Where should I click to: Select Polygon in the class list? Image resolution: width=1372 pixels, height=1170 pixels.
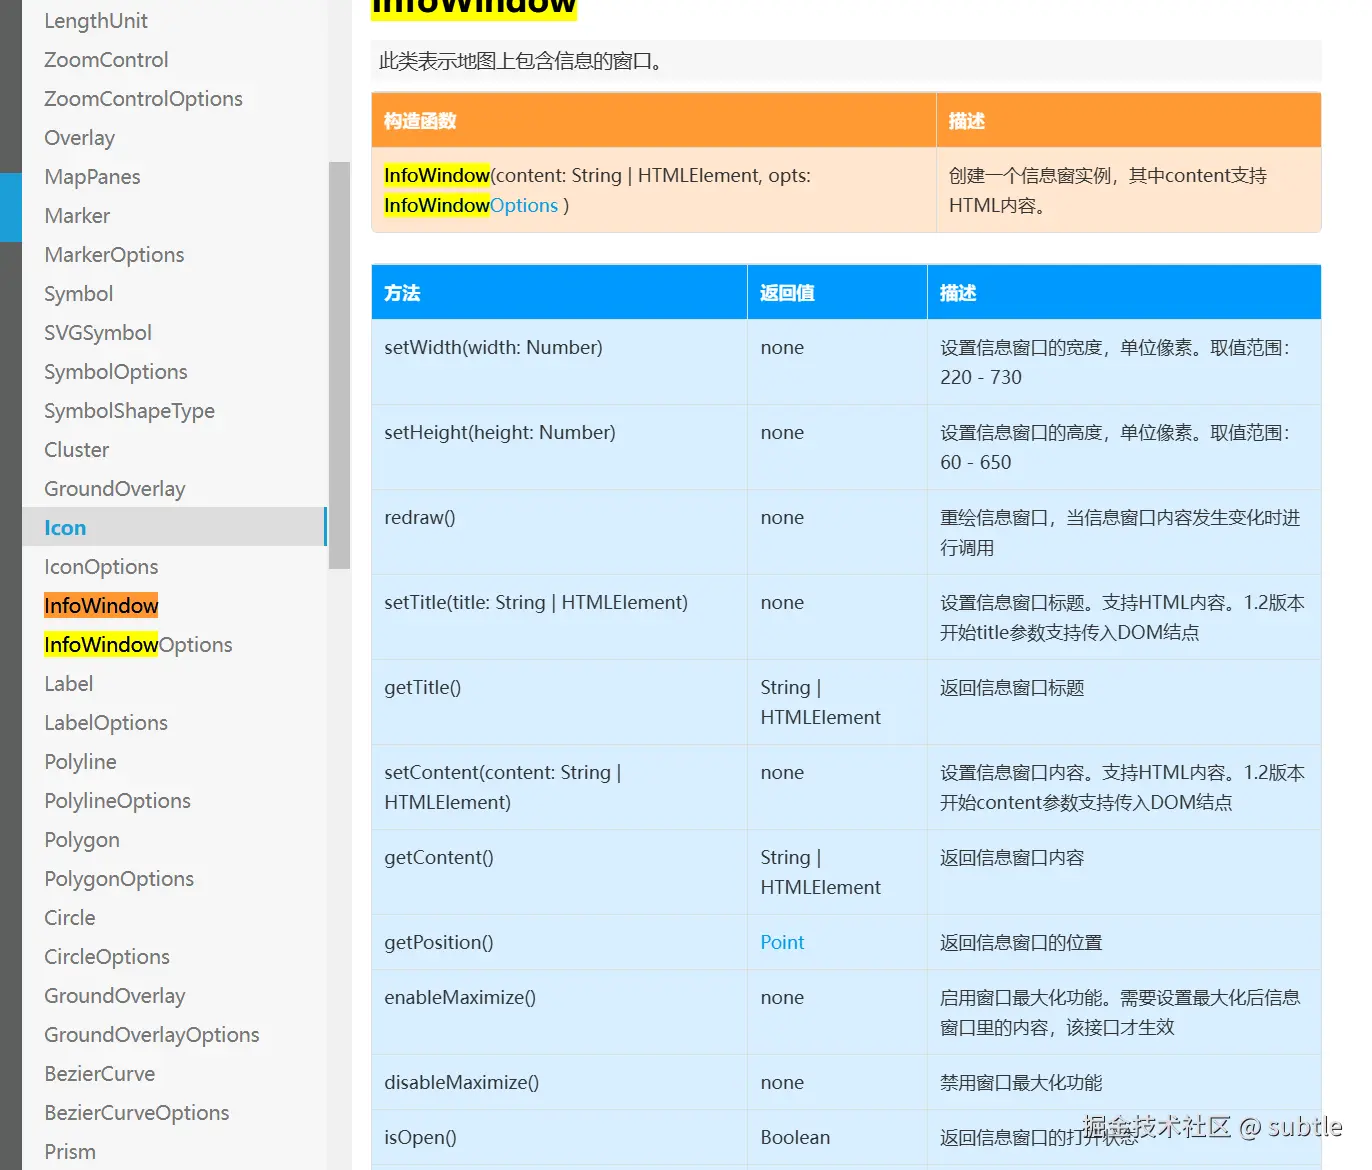click(x=82, y=840)
